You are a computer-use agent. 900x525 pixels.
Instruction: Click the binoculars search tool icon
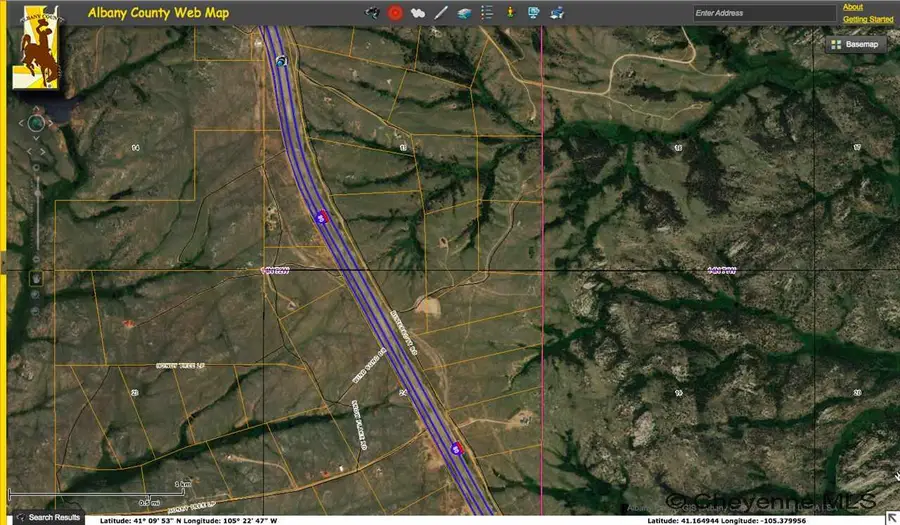[373, 13]
